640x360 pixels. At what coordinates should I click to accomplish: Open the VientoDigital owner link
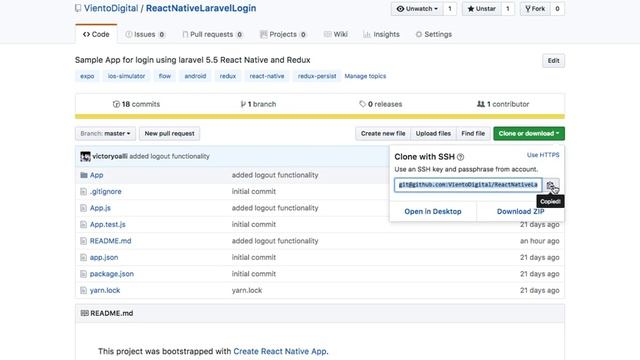tap(111, 8)
